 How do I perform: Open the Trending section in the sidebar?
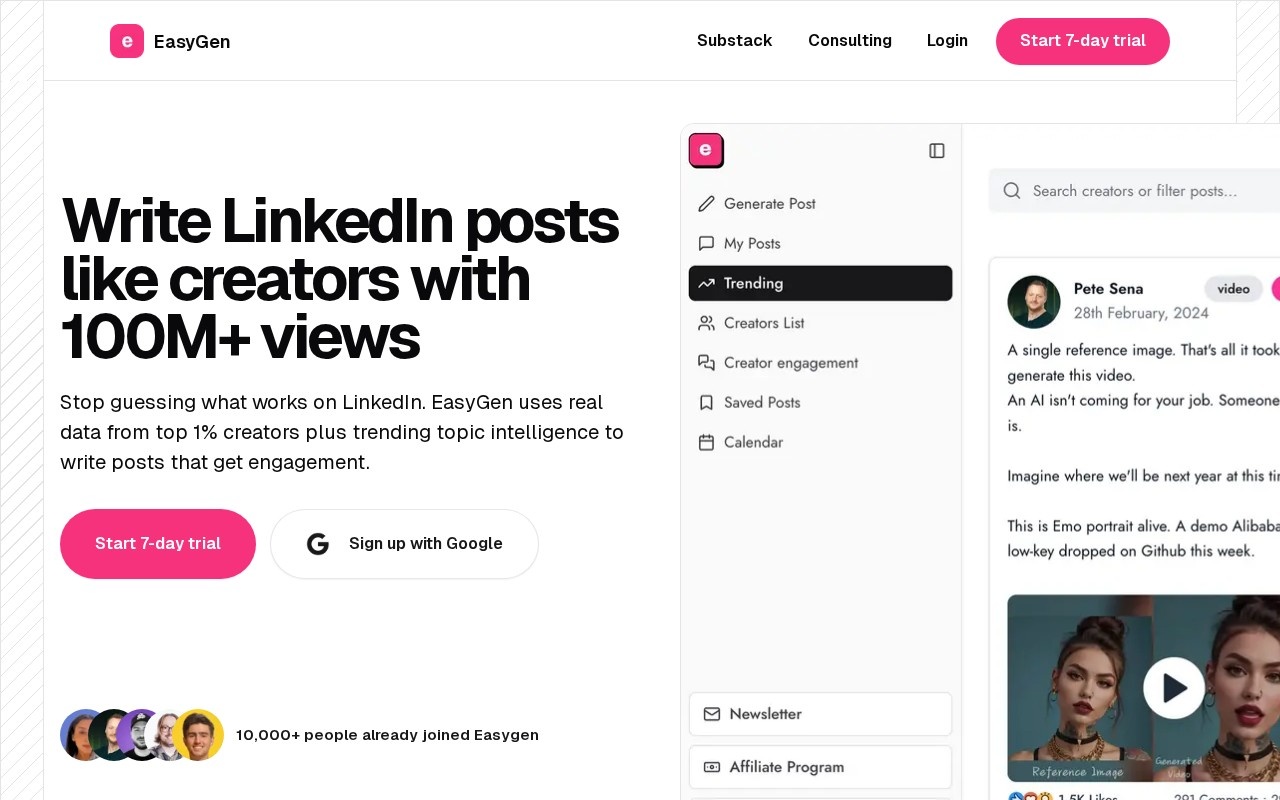[x=820, y=283]
